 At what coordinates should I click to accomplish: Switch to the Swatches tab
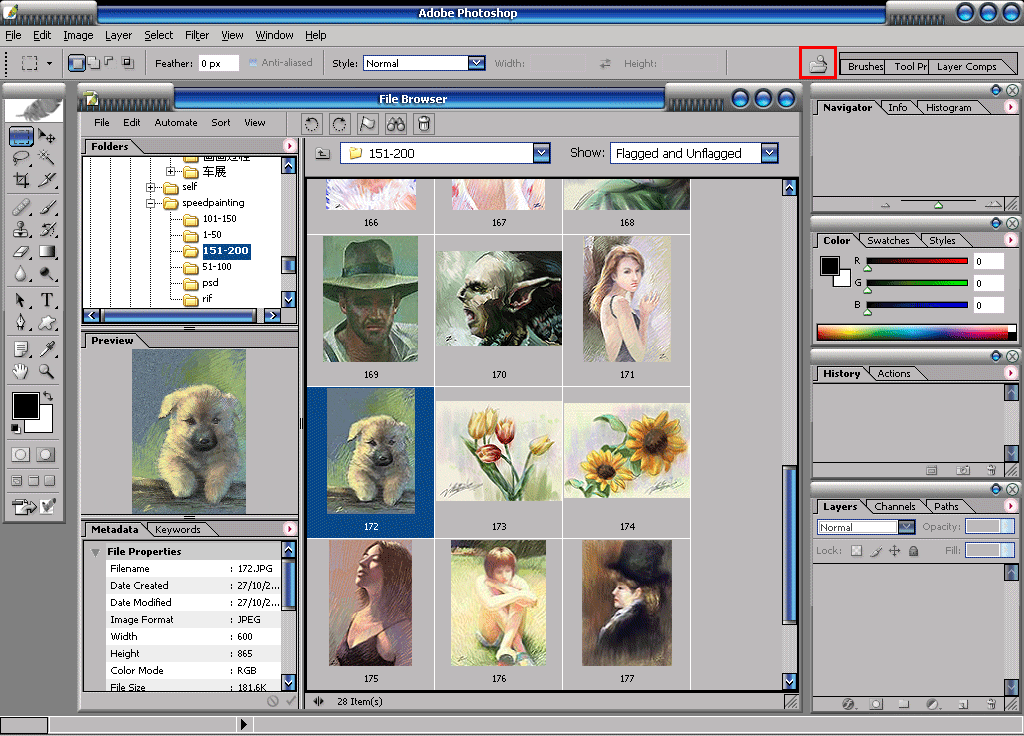tap(888, 240)
